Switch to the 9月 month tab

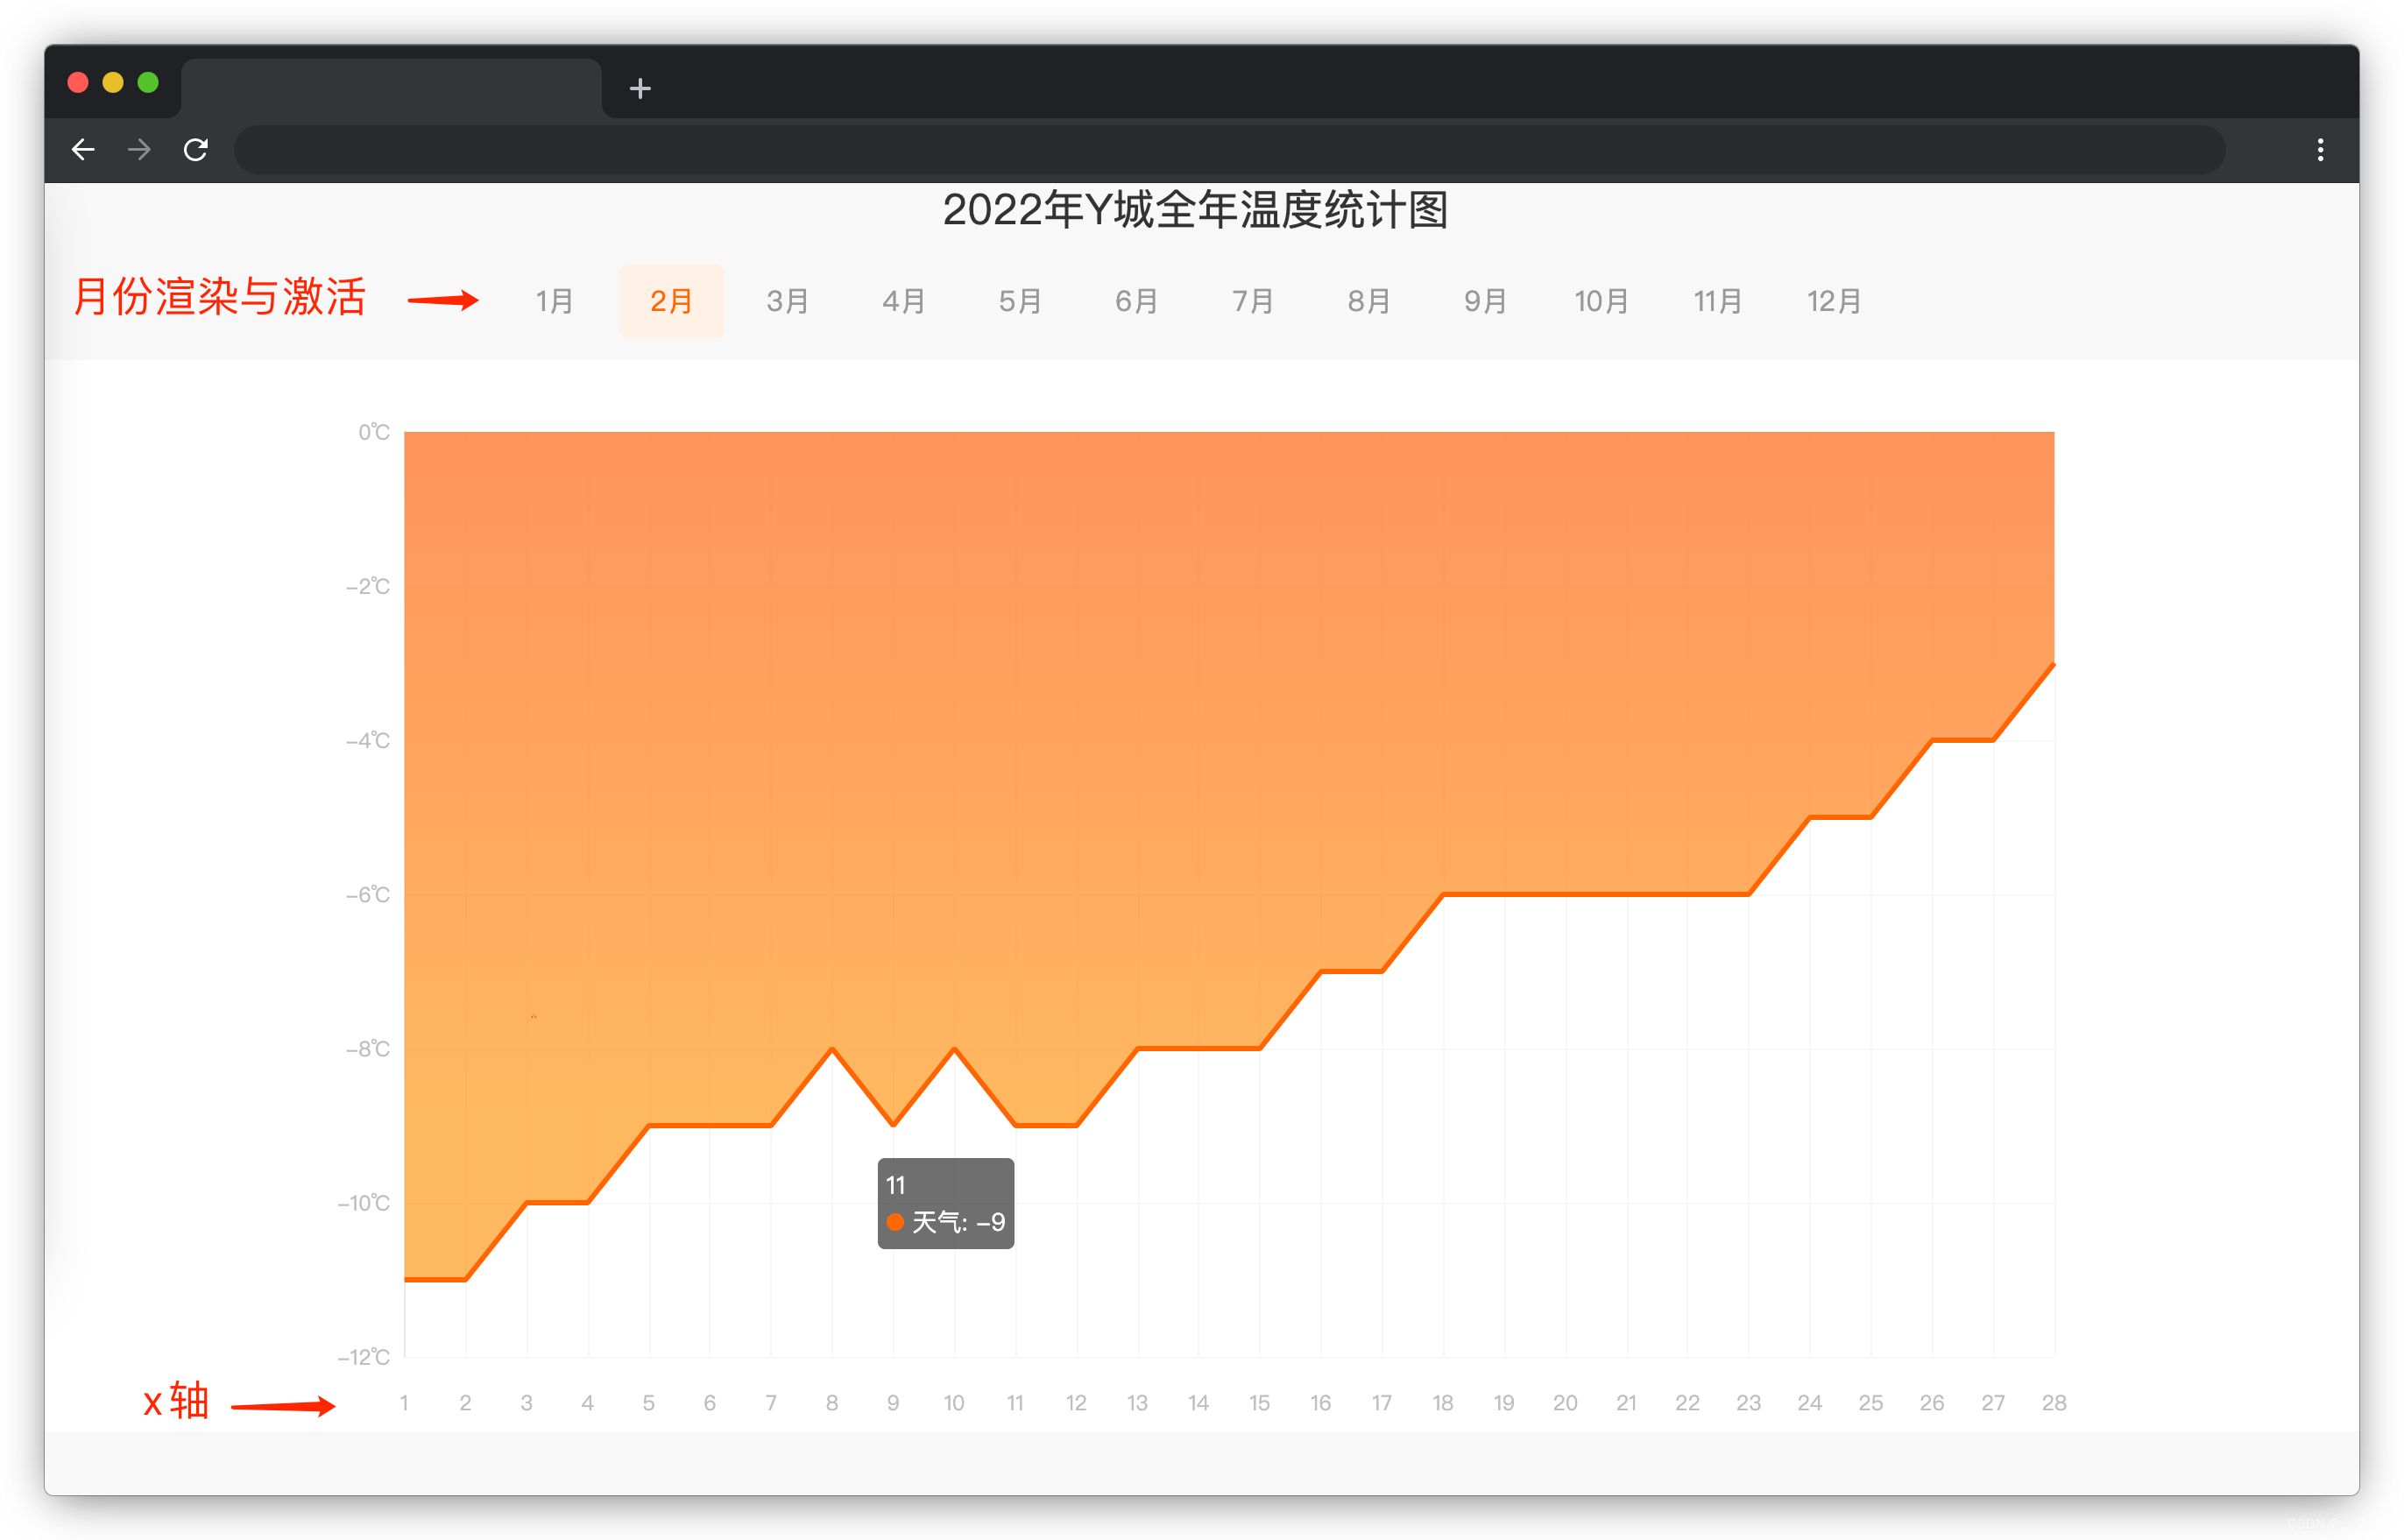pos(1486,301)
